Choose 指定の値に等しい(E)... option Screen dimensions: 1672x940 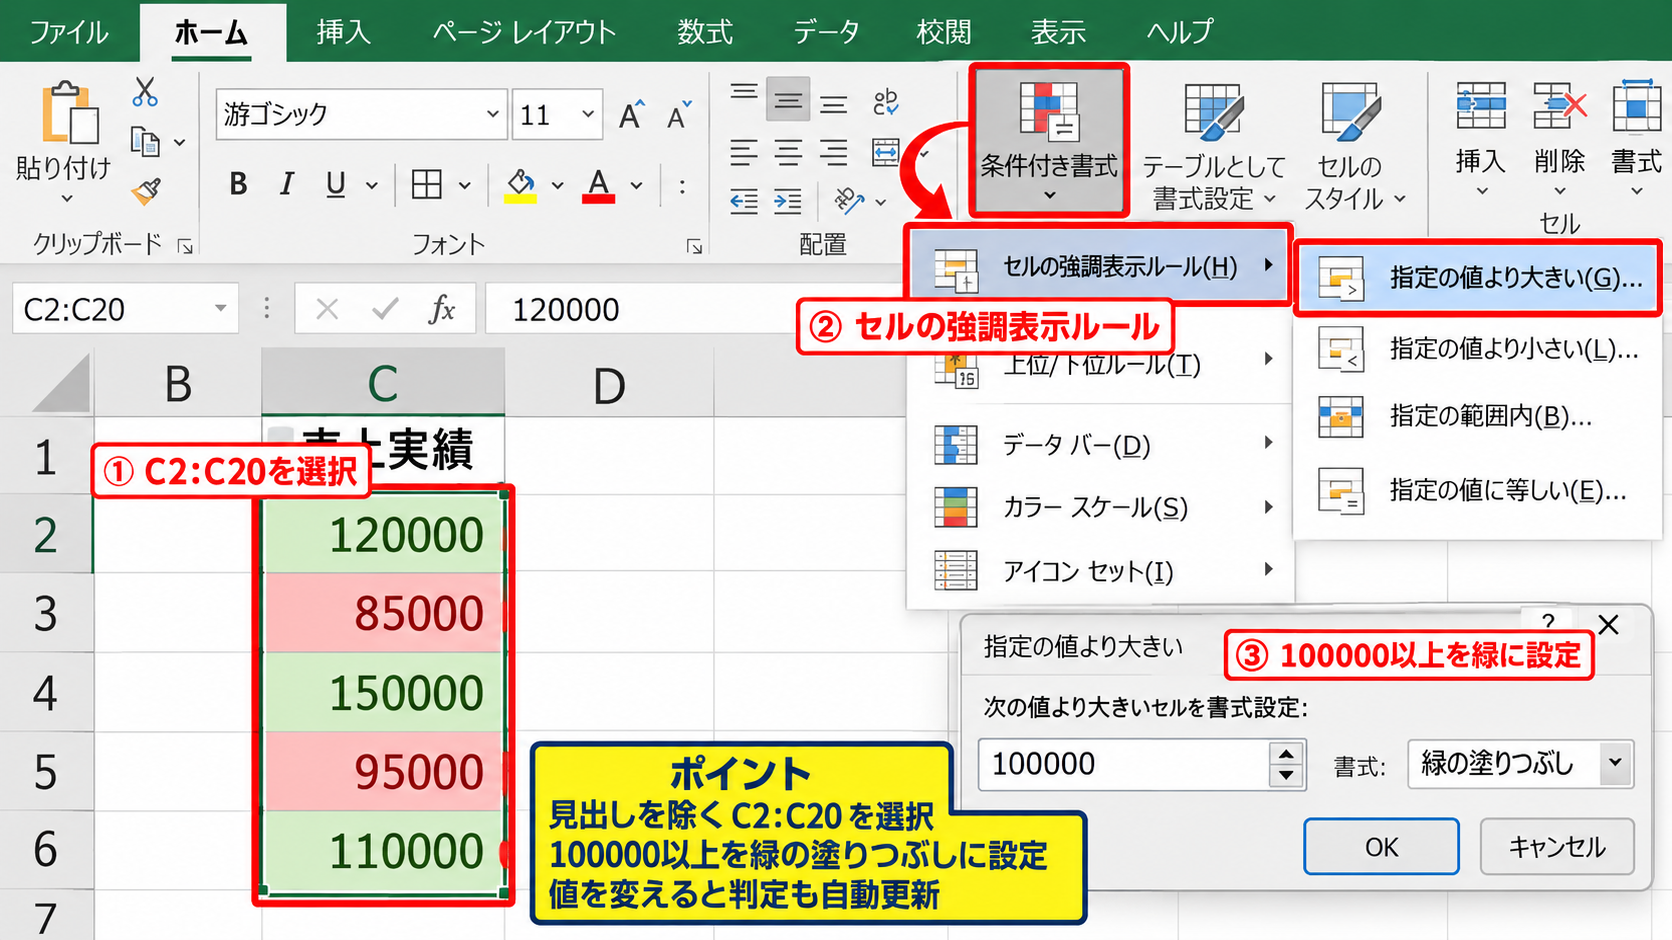tap(1478, 491)
